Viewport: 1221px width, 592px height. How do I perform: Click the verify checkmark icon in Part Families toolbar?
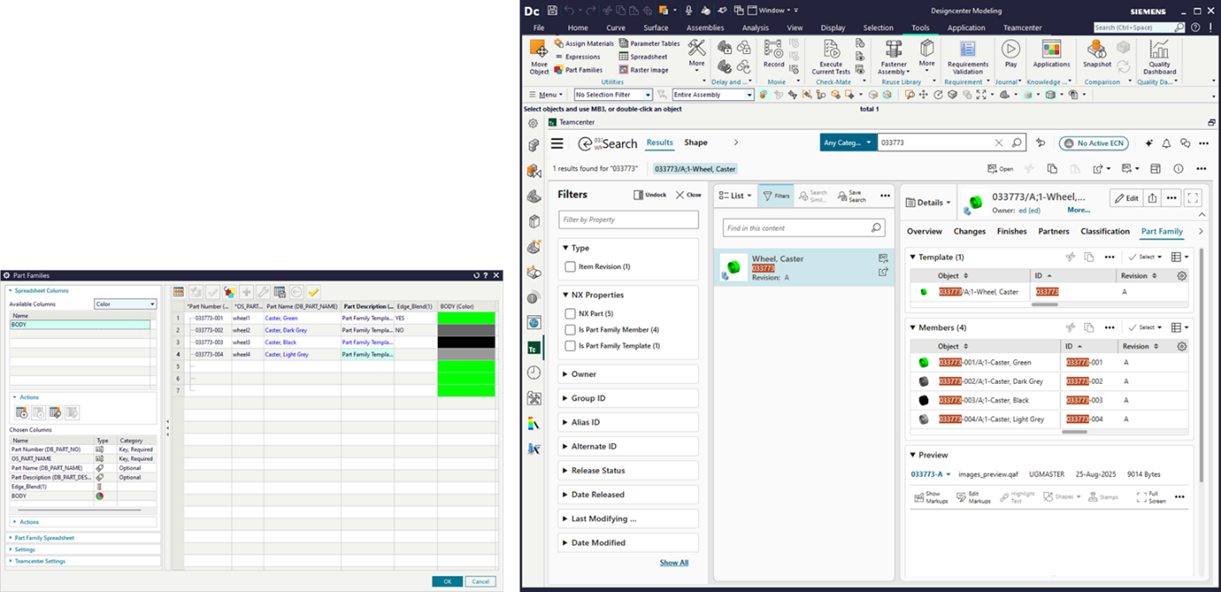[x=313, y=291]
